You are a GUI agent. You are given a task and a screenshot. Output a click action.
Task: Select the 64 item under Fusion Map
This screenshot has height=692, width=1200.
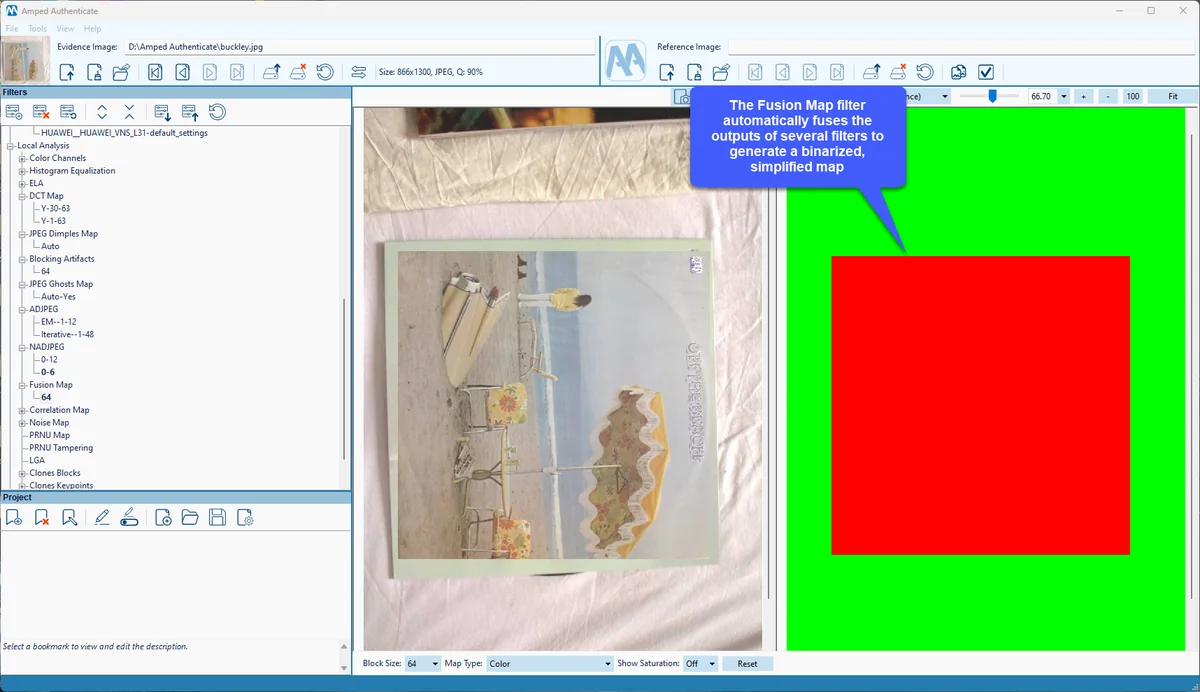(46, 397)
